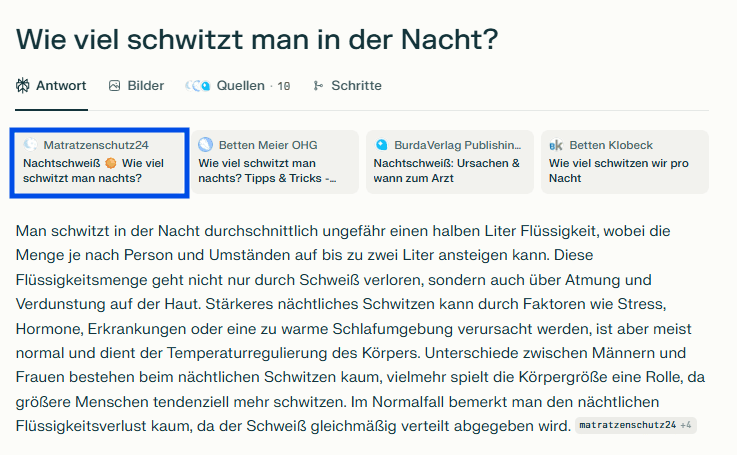
Task: Click the Bilder image icon
Action: tap(114, 86)
